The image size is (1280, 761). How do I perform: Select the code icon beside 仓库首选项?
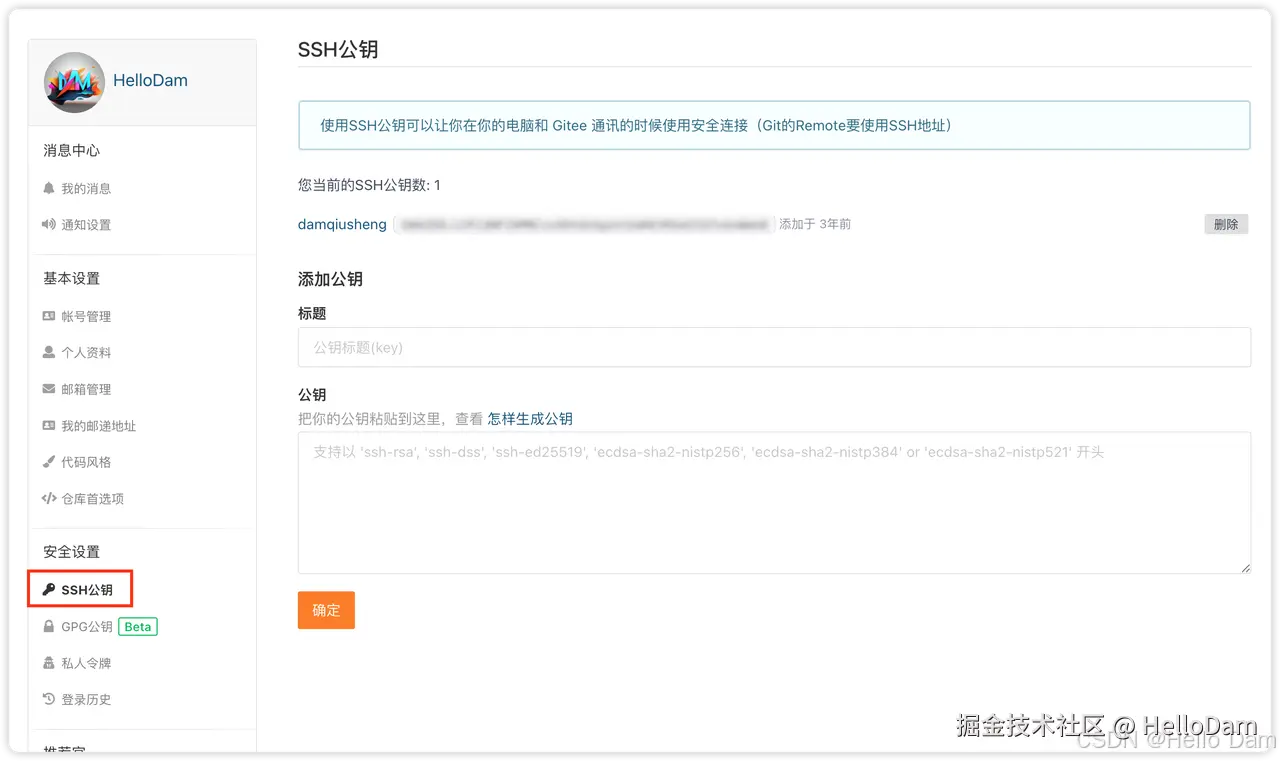click(x=48, y=498)
